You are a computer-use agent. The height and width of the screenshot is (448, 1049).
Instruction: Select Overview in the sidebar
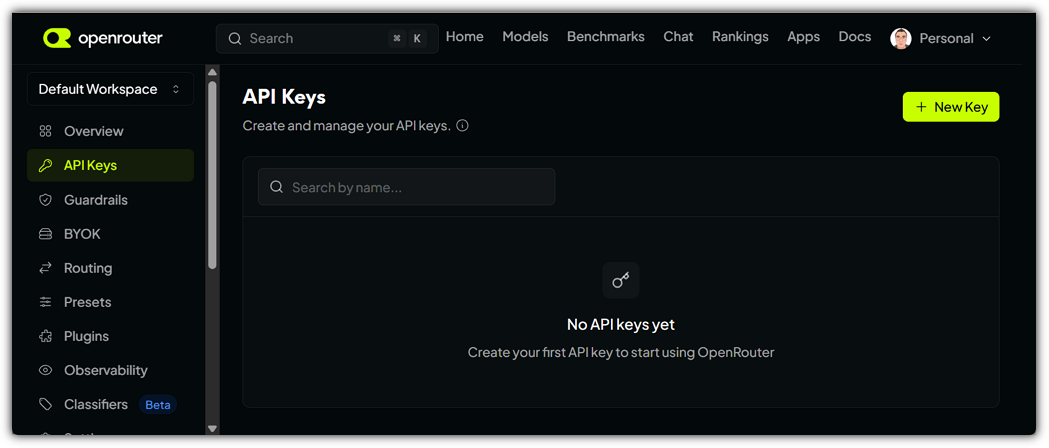[x=110, y=131]
